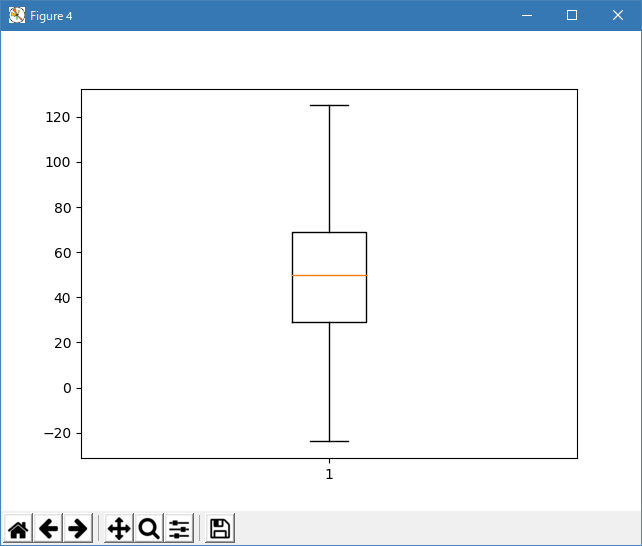Activate the Pan axes tool
Viewport: 642px width, 546px height.
click(119, 528)
